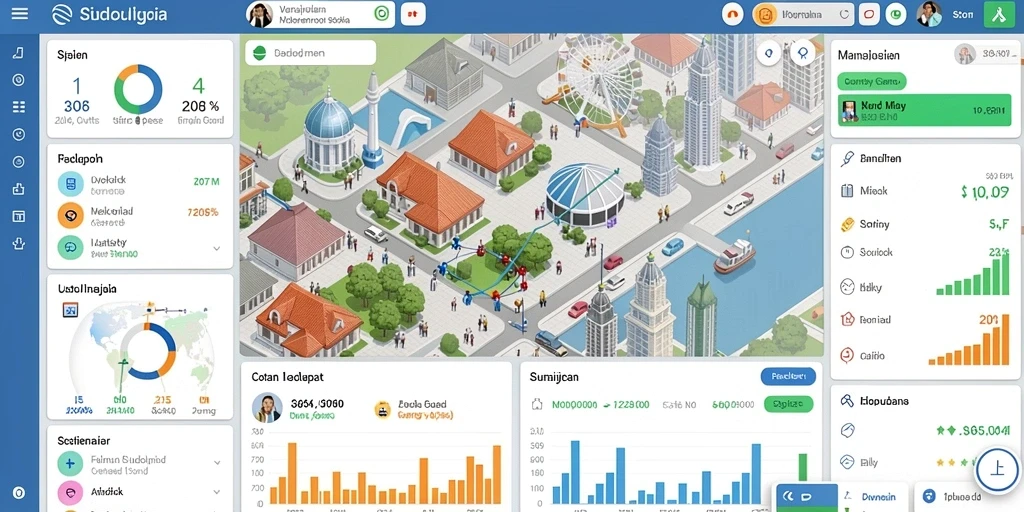
Task: Click the green target icon in the profile card
Action: point(381,14)
